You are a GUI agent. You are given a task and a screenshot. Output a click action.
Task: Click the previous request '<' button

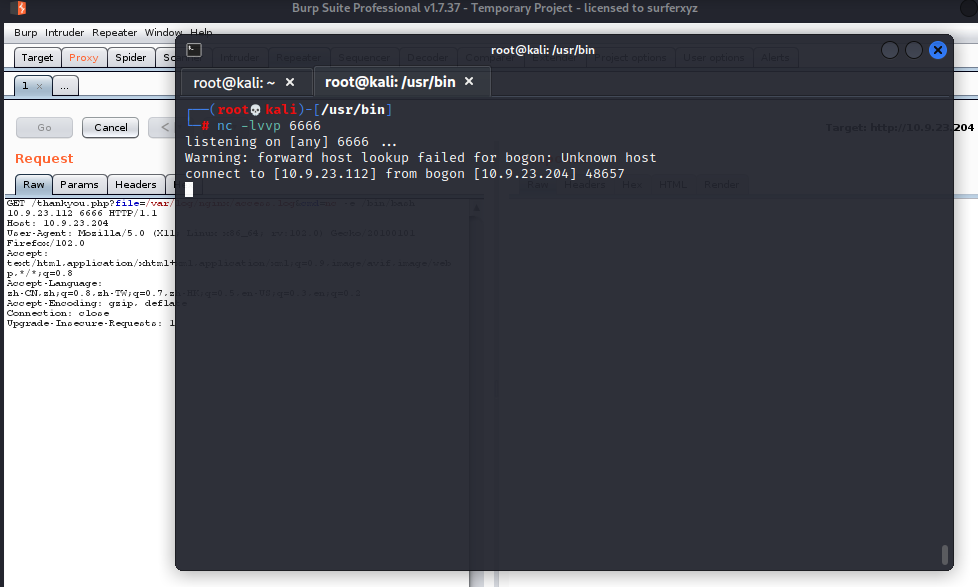pos(163,127)
